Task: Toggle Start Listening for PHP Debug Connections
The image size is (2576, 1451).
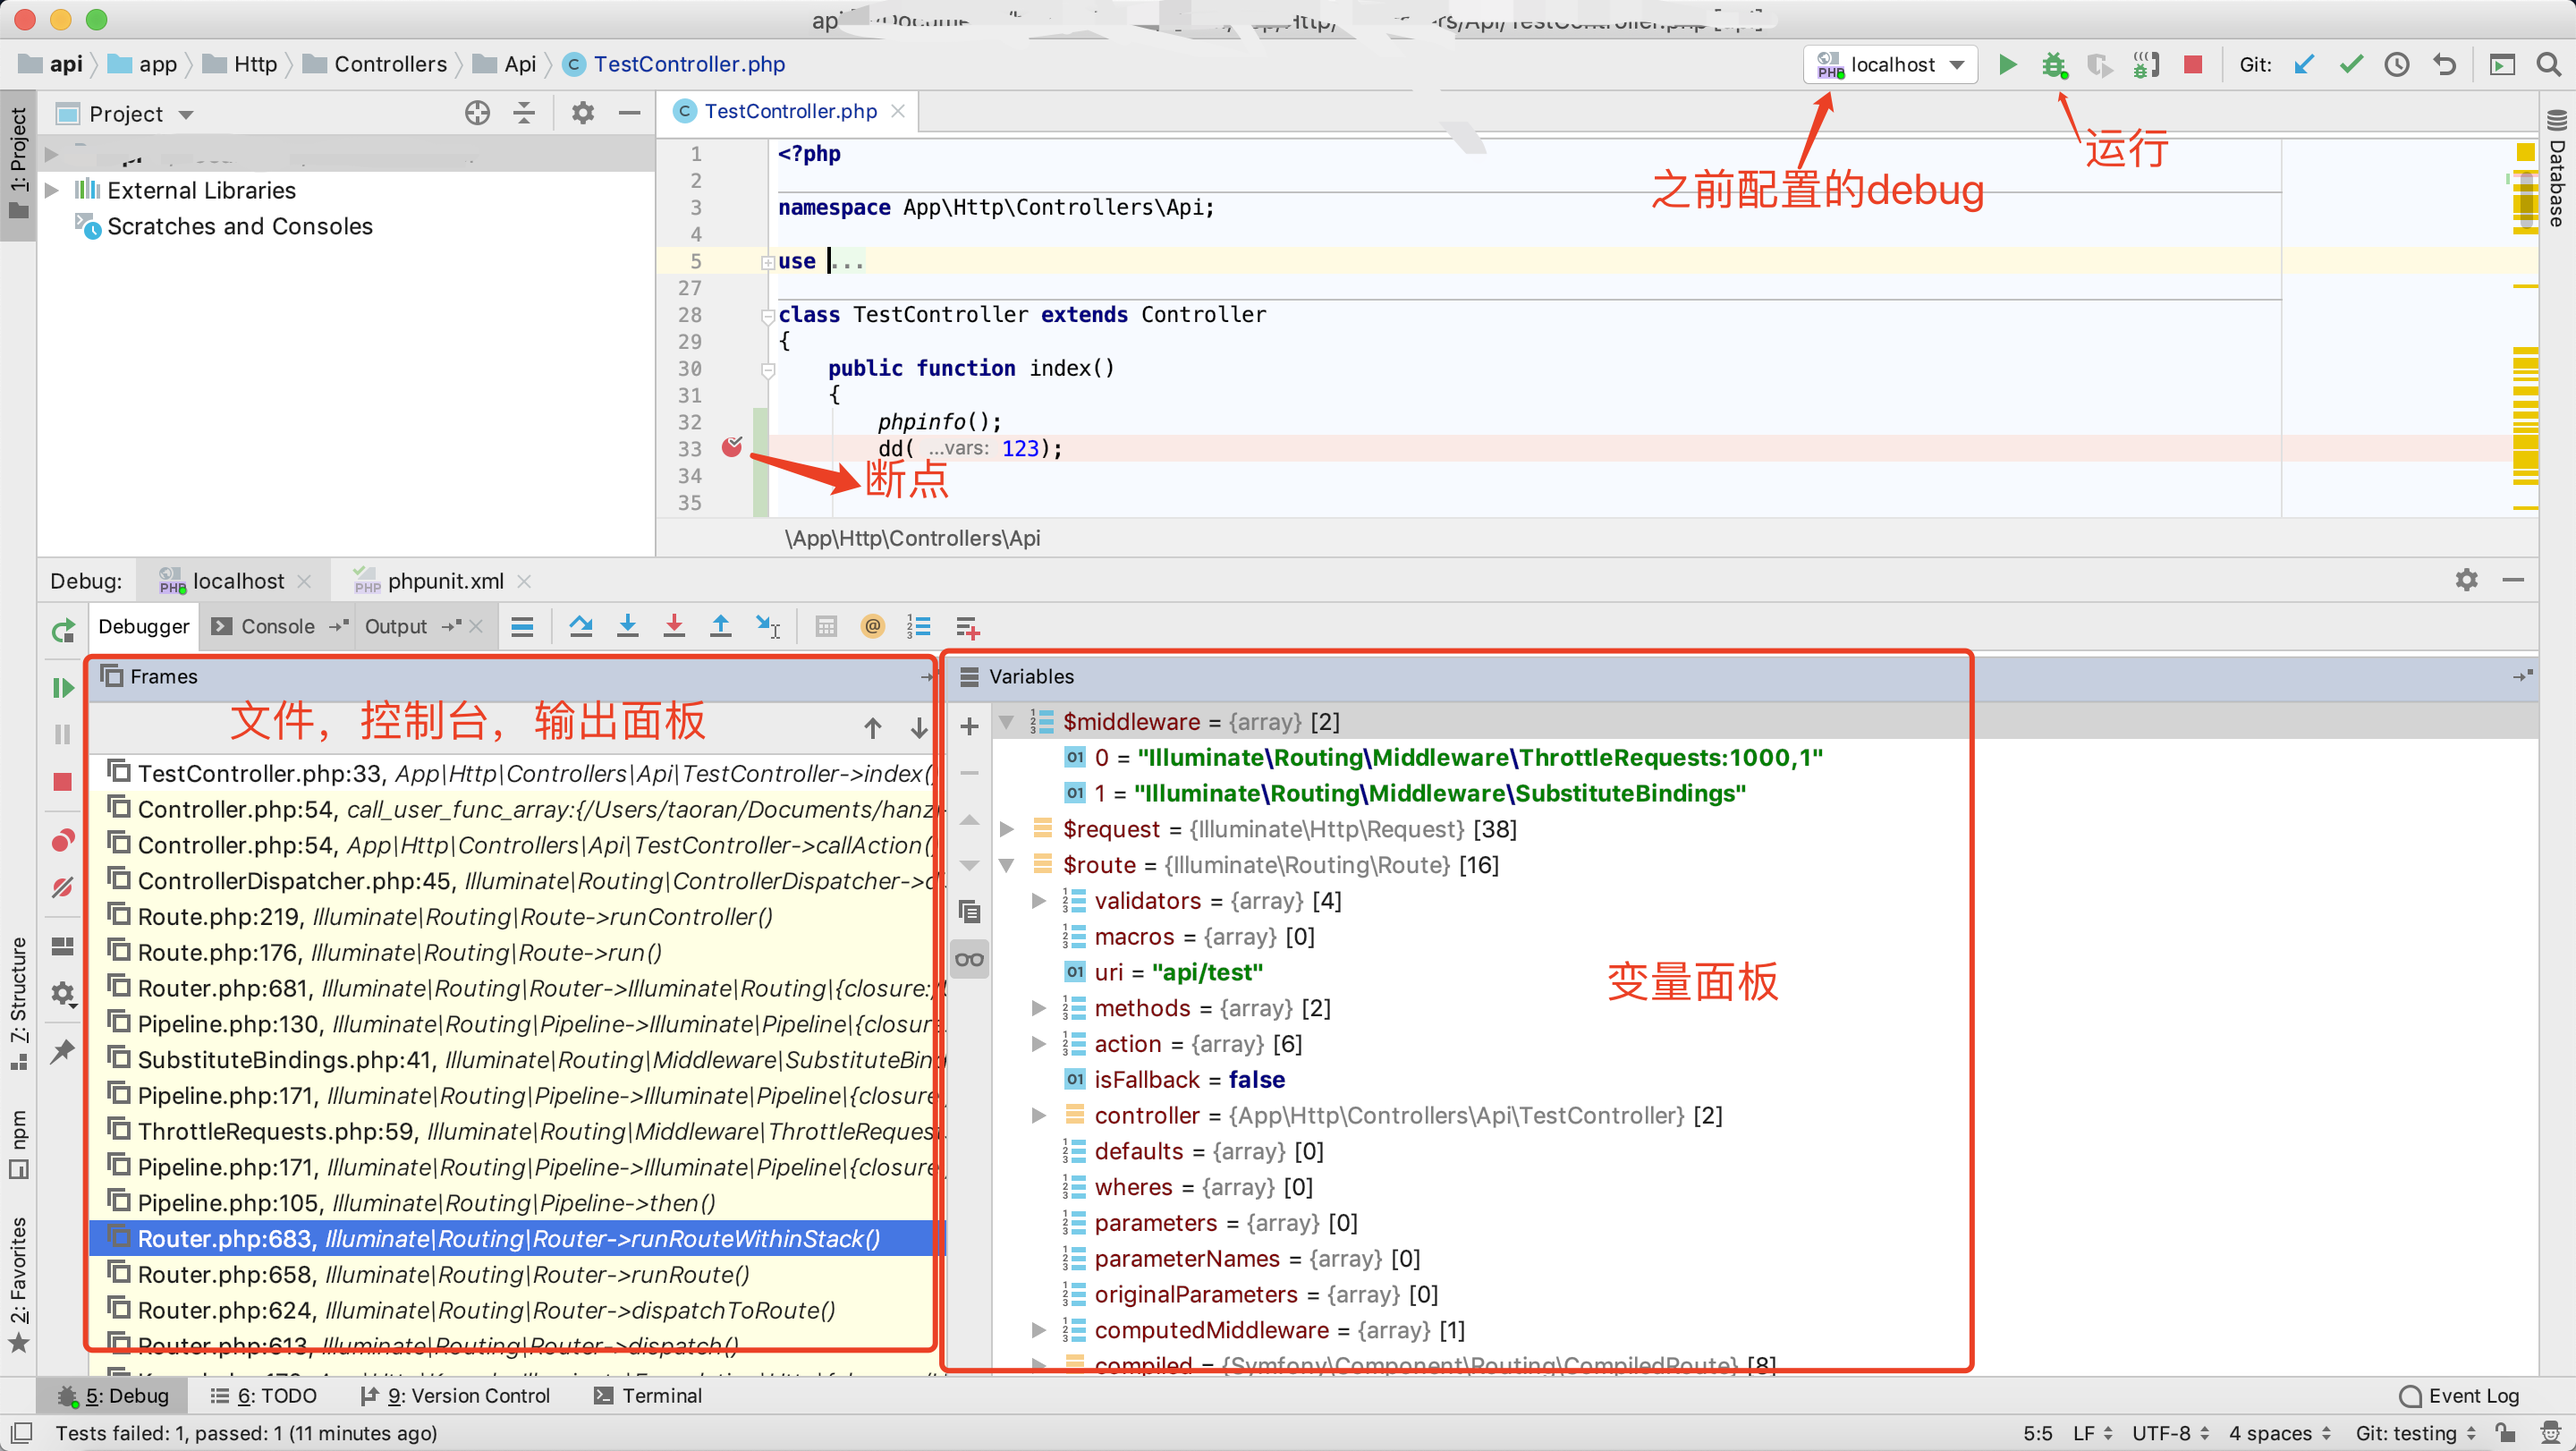Action: click(2146, 65)
